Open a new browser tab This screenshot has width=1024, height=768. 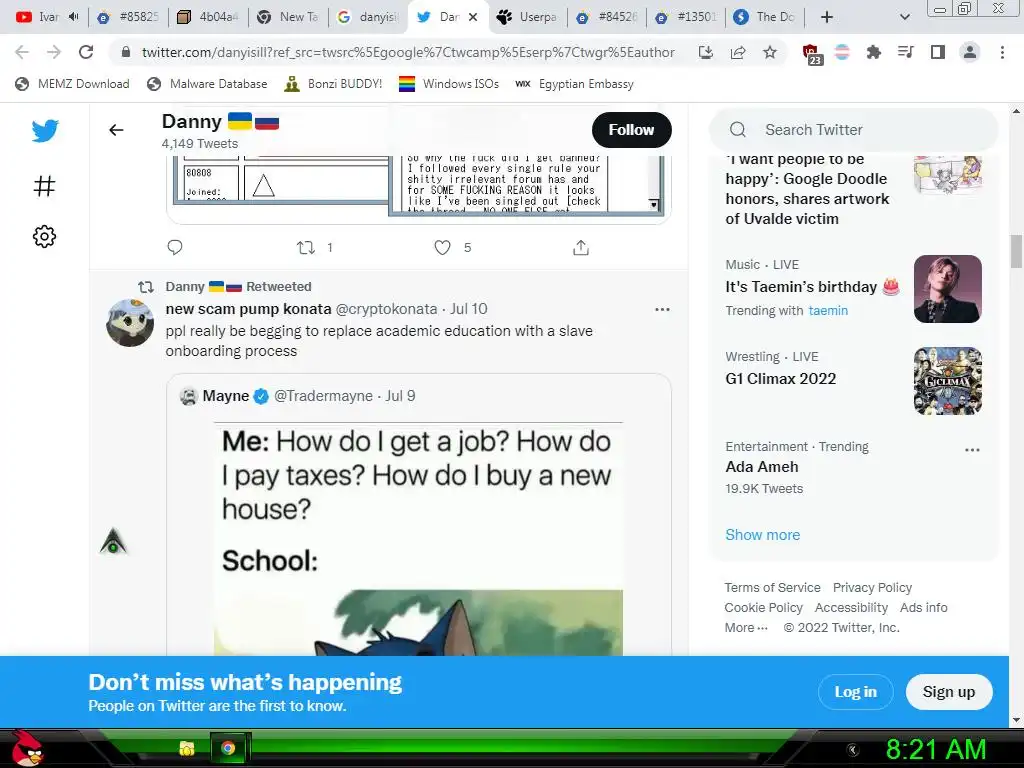point(827,17)
